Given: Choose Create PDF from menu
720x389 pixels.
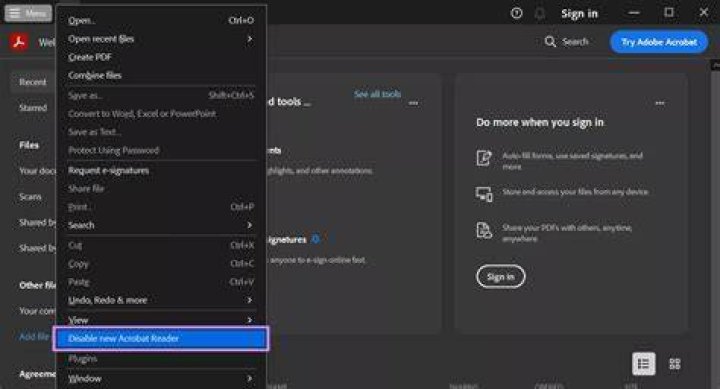Looking at the screenshot, I should [x=160, y=57].
